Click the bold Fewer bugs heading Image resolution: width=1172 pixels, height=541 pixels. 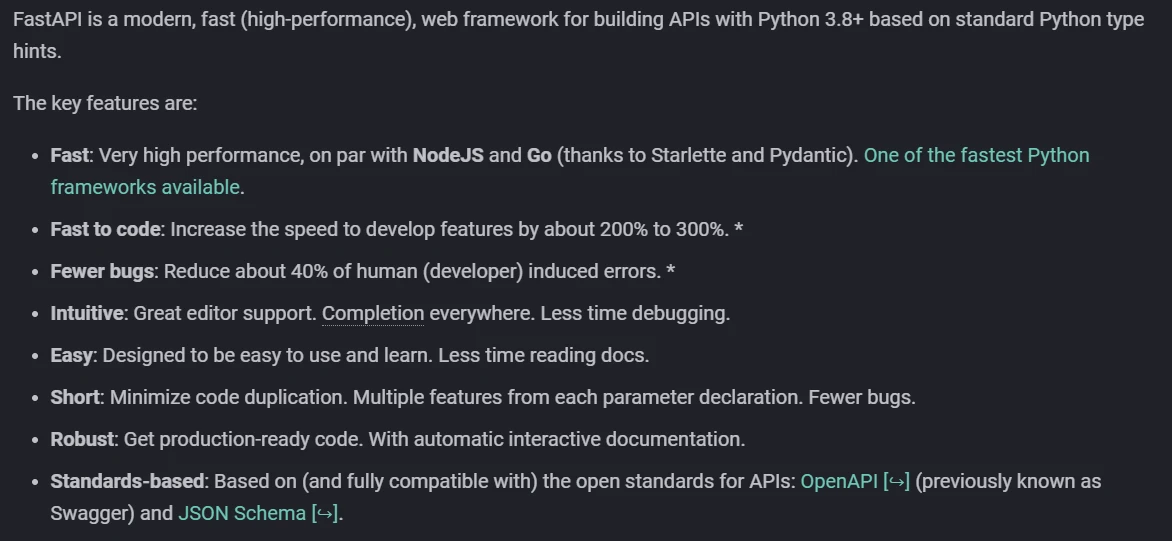[x=102, y=271]
